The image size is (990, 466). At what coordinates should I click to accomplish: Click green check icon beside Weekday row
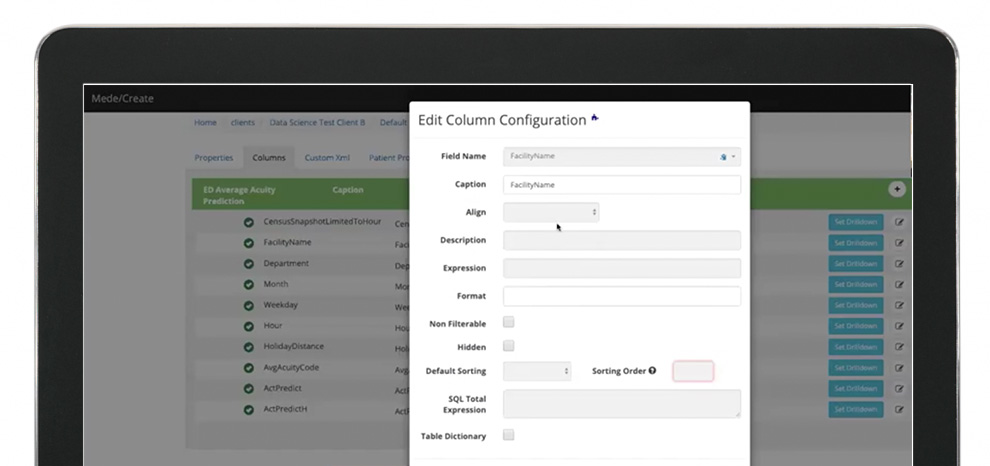pyautogui.click(x=249, y=306)
